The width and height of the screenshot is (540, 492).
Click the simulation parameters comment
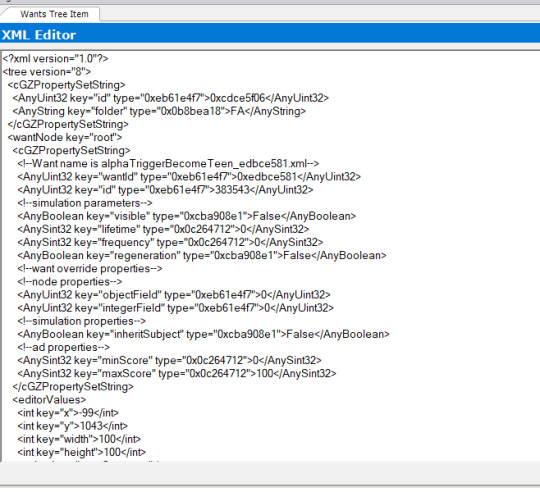(85, 203)
